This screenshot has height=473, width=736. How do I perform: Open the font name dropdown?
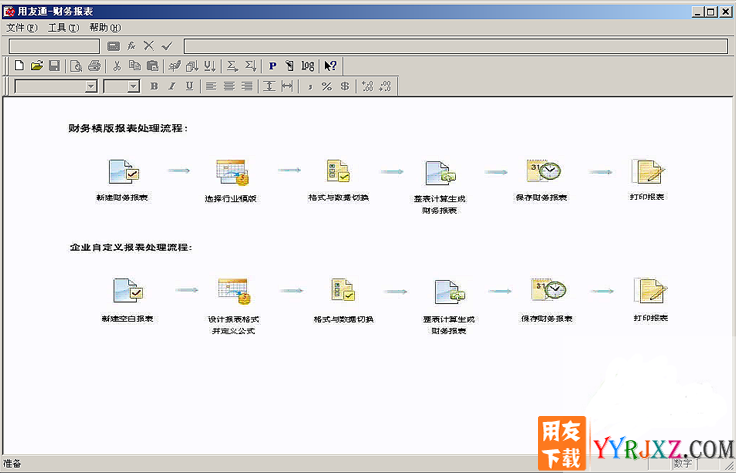pos(91,86)
